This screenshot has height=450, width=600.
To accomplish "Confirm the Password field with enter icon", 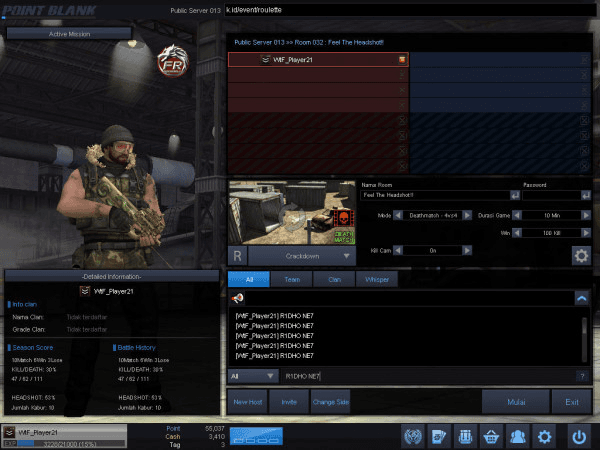I will tap(586, 195).
